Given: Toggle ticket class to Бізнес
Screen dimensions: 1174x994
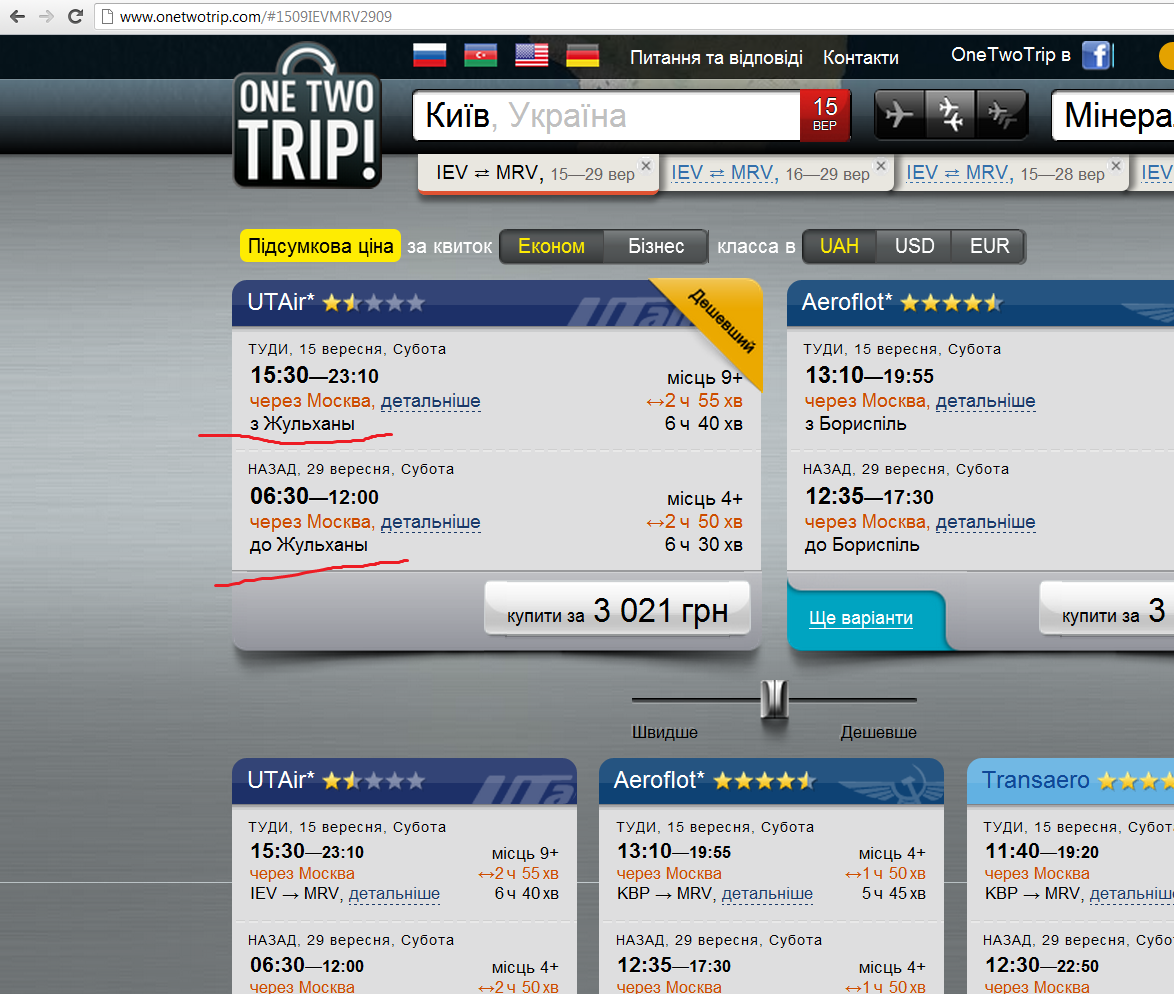Looking at the screenshot, I should [x=656, y=246].
